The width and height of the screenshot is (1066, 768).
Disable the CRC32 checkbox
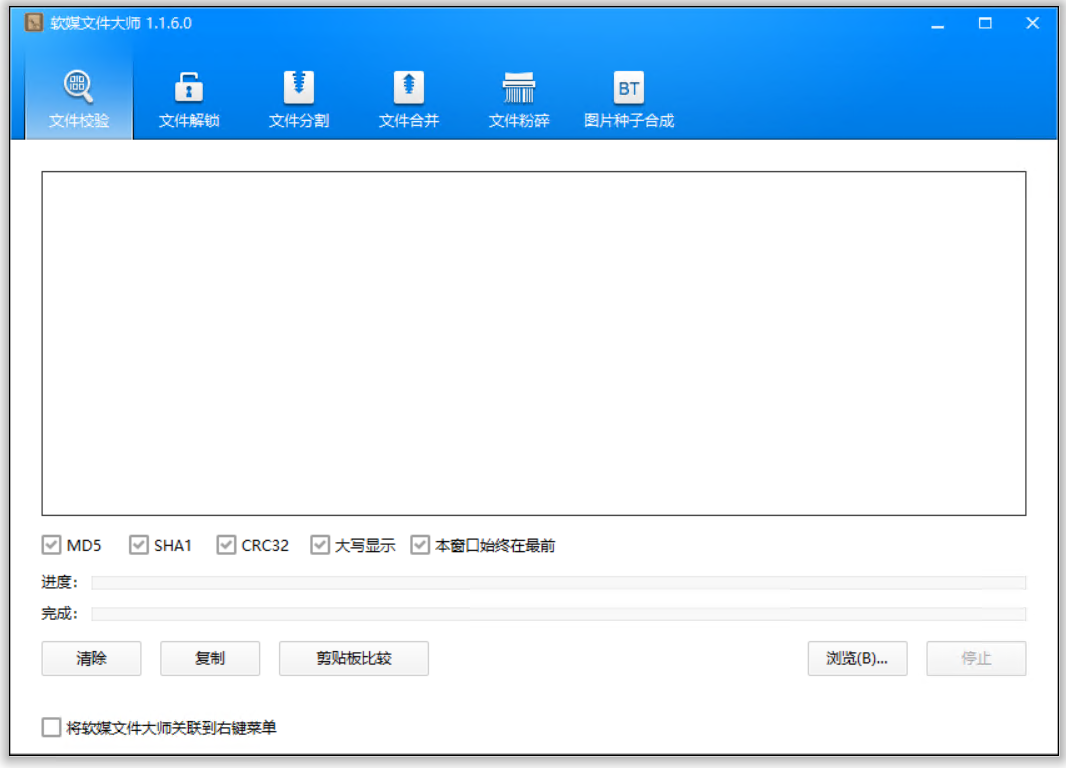pos(226,545)
